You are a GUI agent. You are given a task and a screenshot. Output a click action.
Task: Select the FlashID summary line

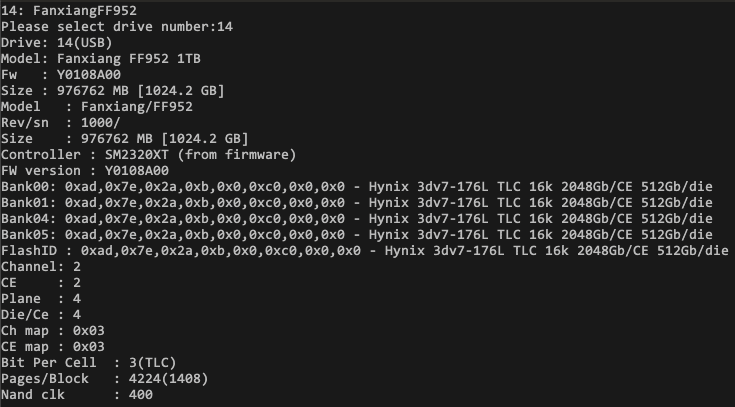(365, 250)
